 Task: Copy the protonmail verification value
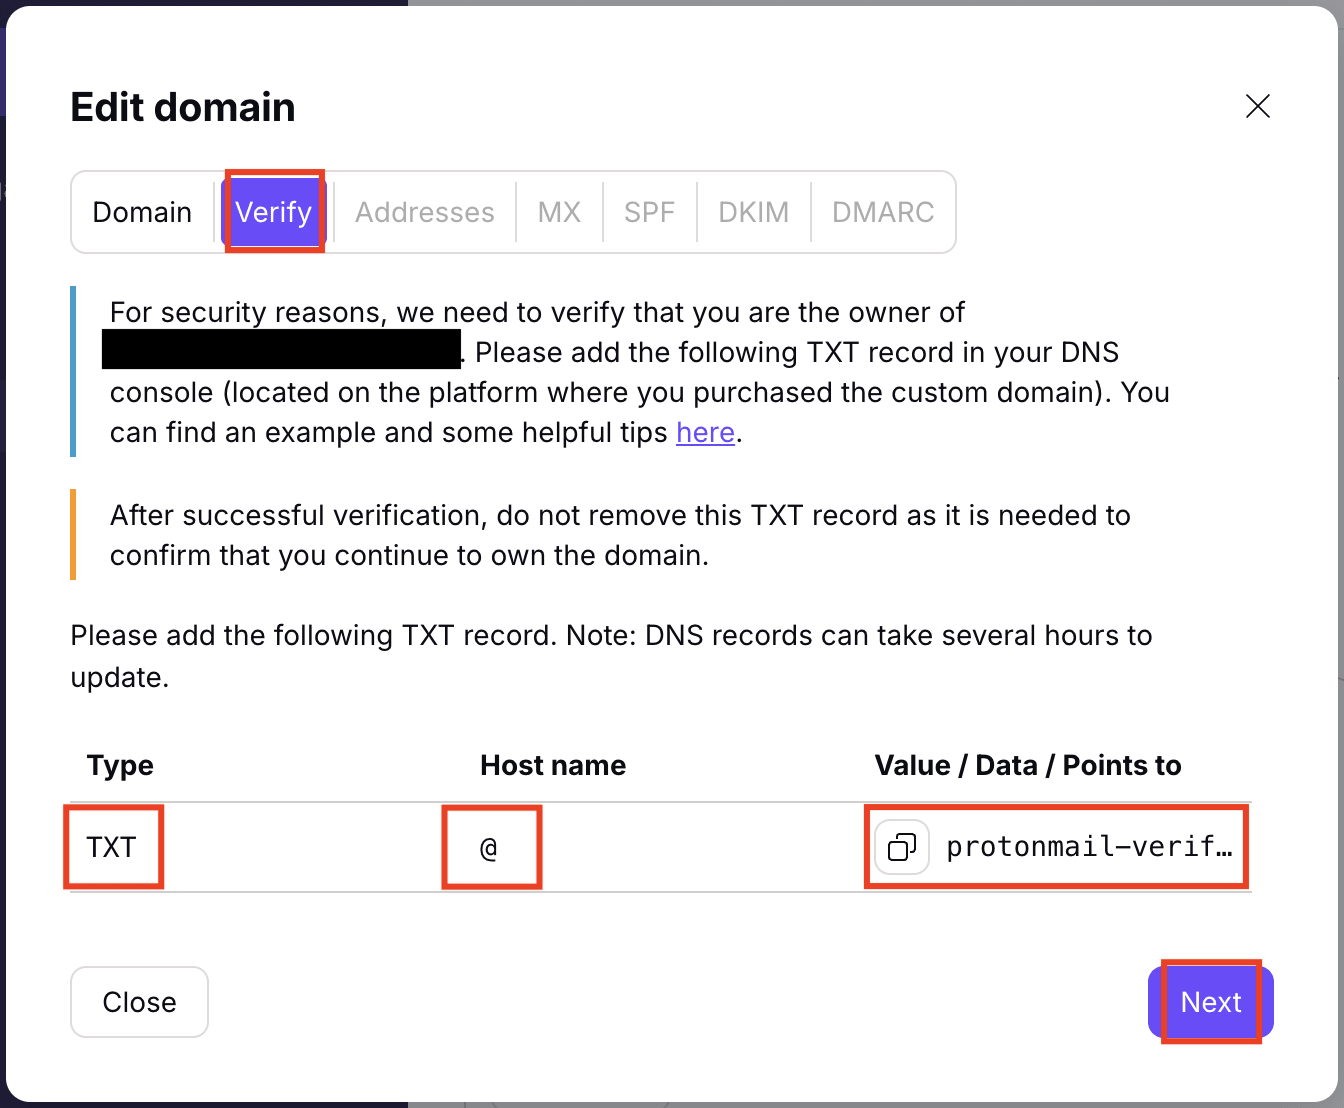click(x=900, y=846)
